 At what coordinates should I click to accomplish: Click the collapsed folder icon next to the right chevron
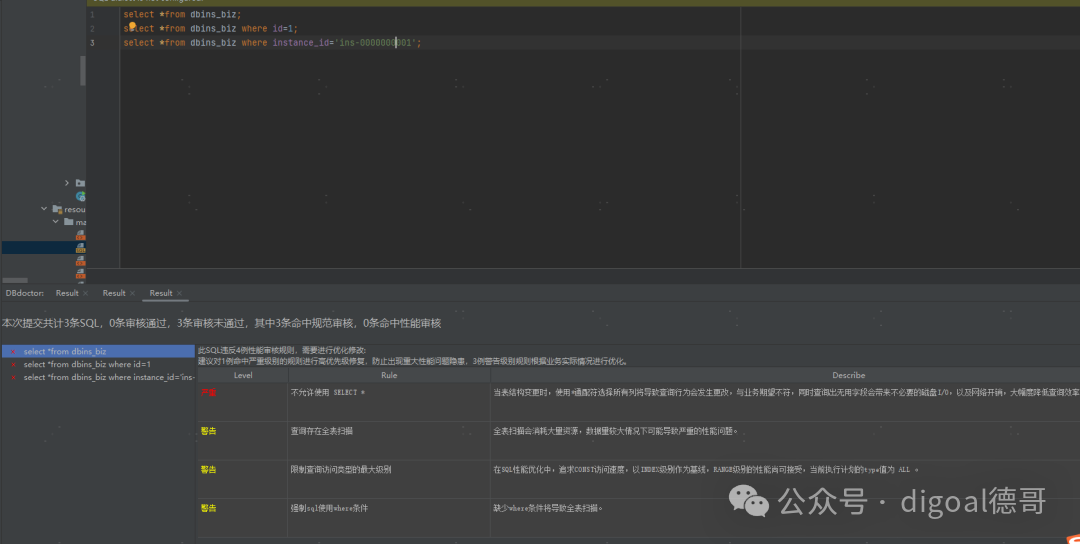click(81, 182)
